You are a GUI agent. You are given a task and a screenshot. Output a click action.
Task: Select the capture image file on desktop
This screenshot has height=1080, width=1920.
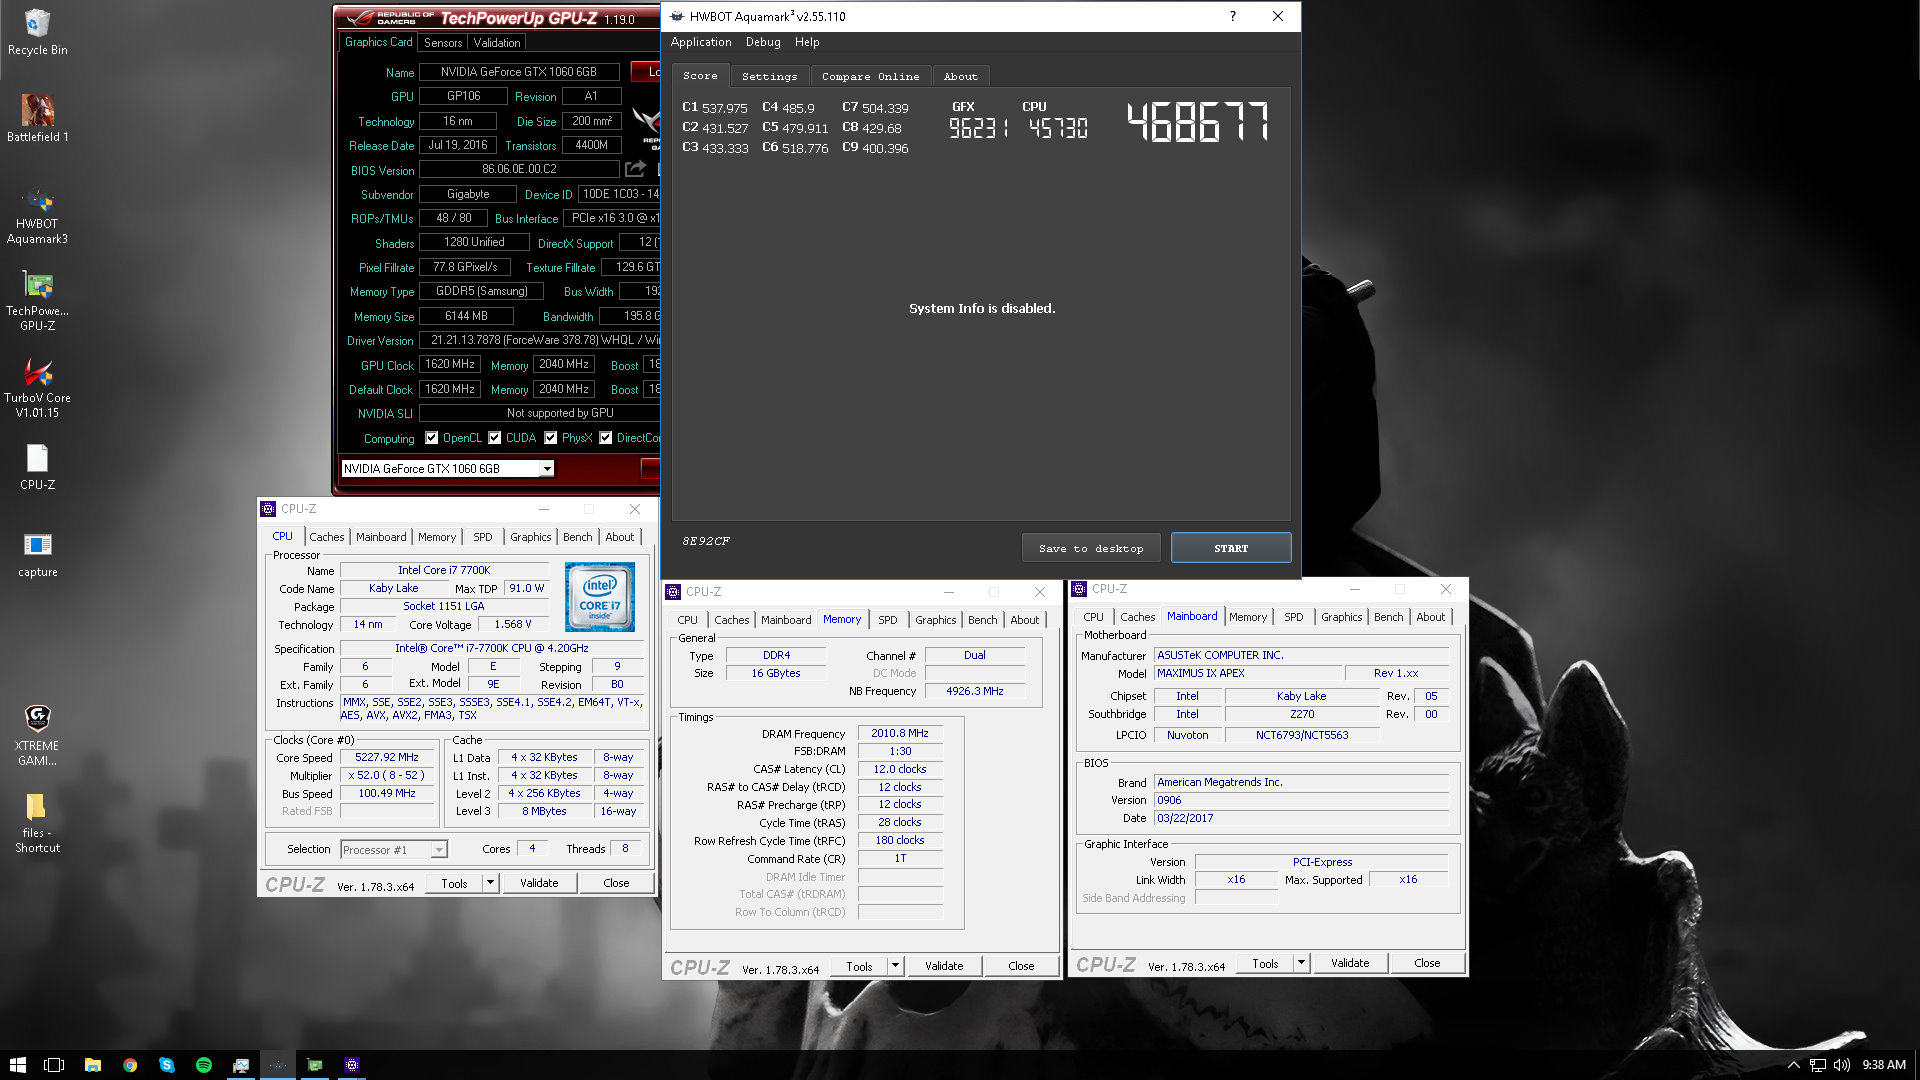tap(37, 555)
